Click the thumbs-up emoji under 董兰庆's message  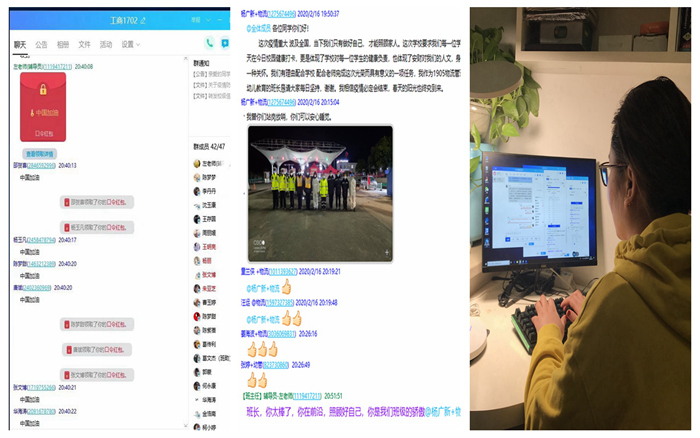tap(285, 286)
